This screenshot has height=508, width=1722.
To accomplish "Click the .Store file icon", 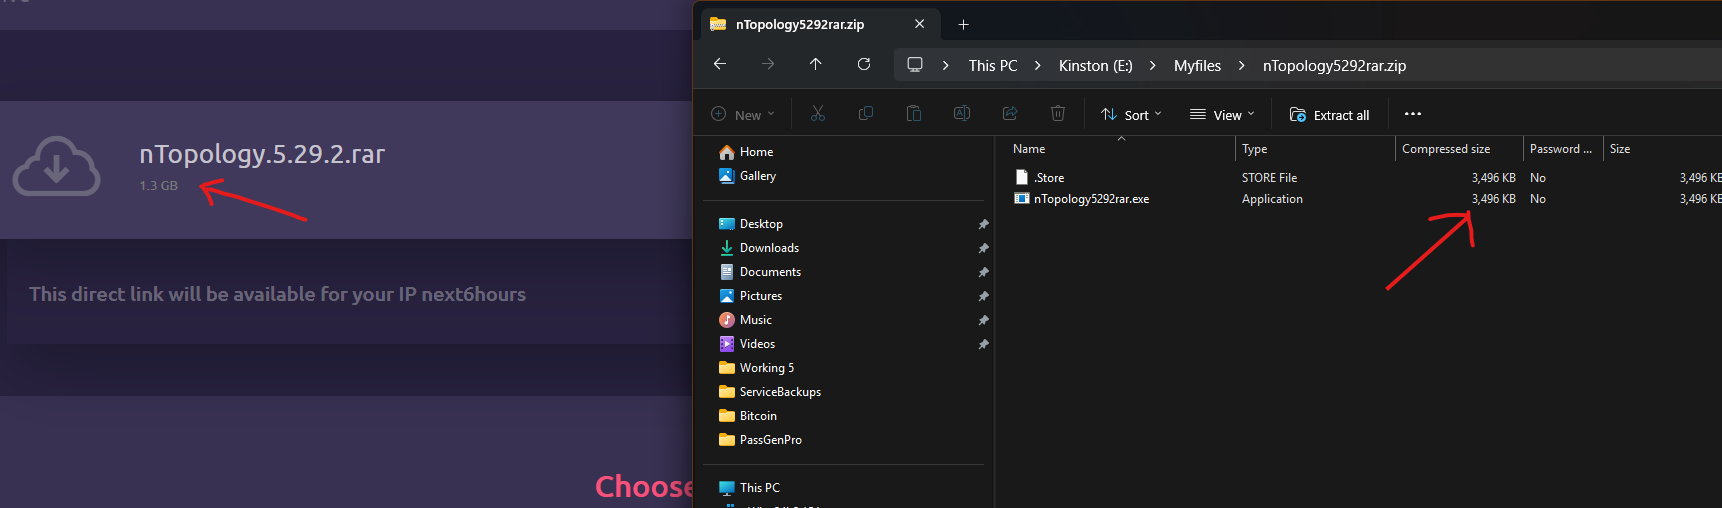I will pos(1021,177).
